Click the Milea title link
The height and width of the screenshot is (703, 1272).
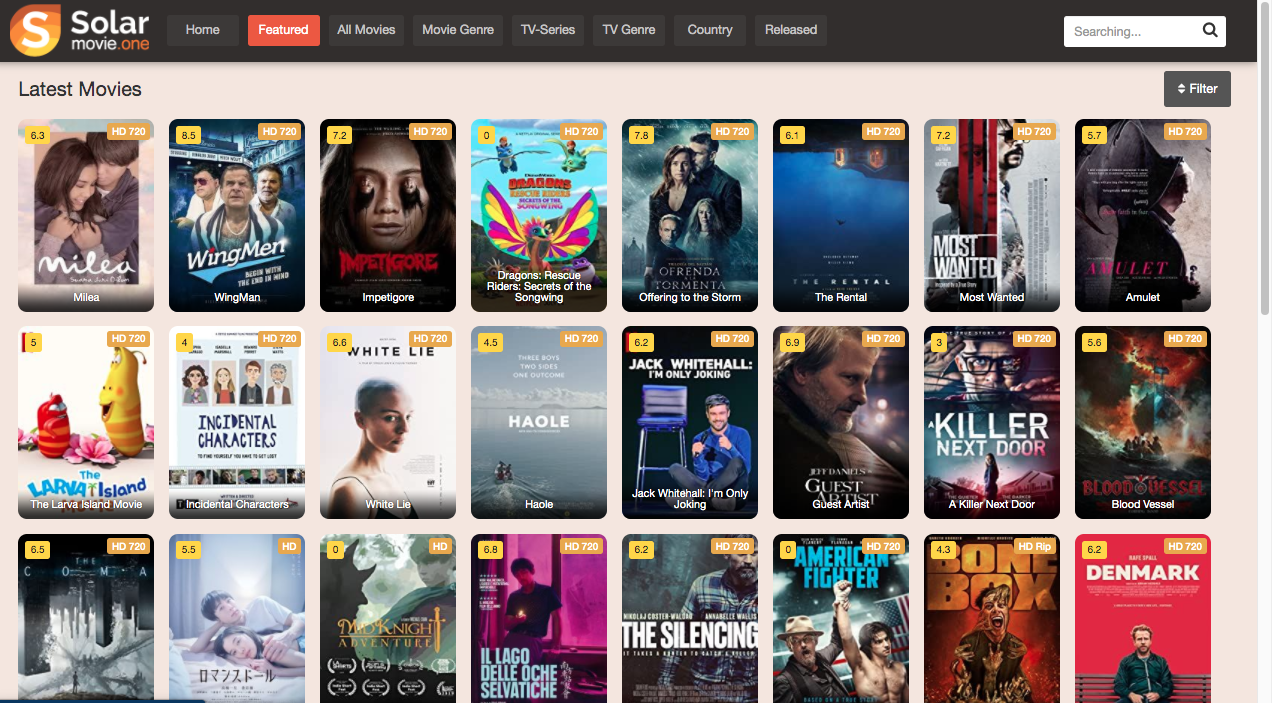coord(86,297)
